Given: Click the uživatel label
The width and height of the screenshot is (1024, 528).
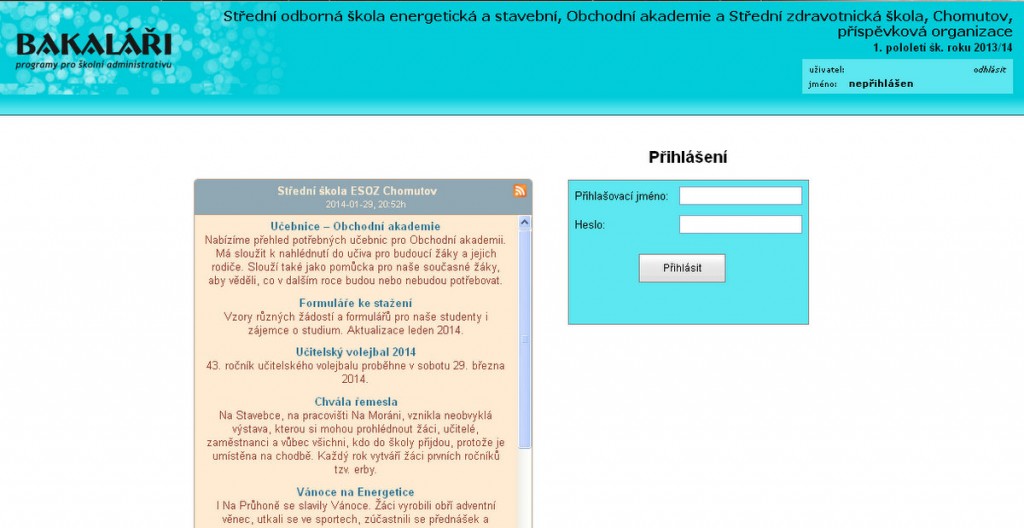Looking at the screenshot, I should click(x=826, y=70).
